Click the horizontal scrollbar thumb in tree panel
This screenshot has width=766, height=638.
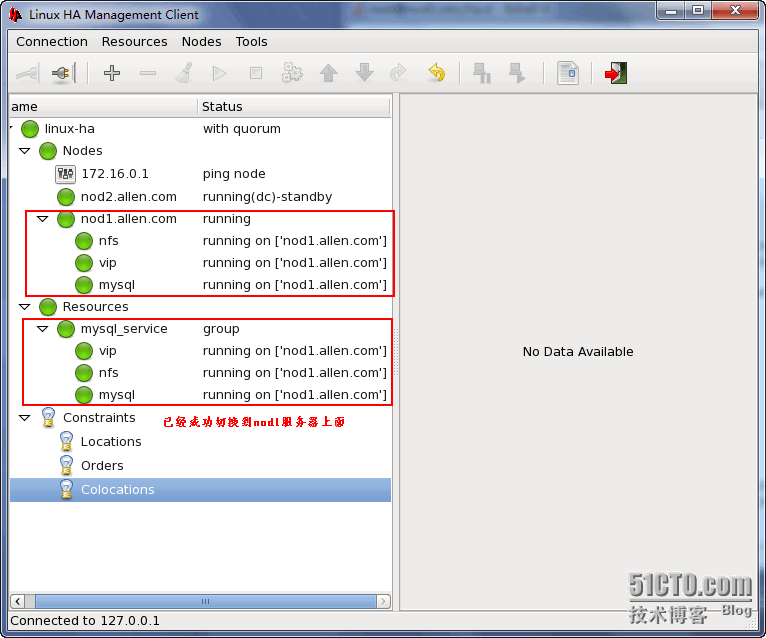206,601
